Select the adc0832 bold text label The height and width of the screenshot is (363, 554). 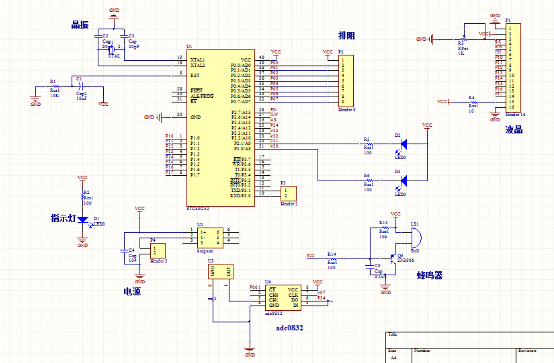(x=289, y=328)
